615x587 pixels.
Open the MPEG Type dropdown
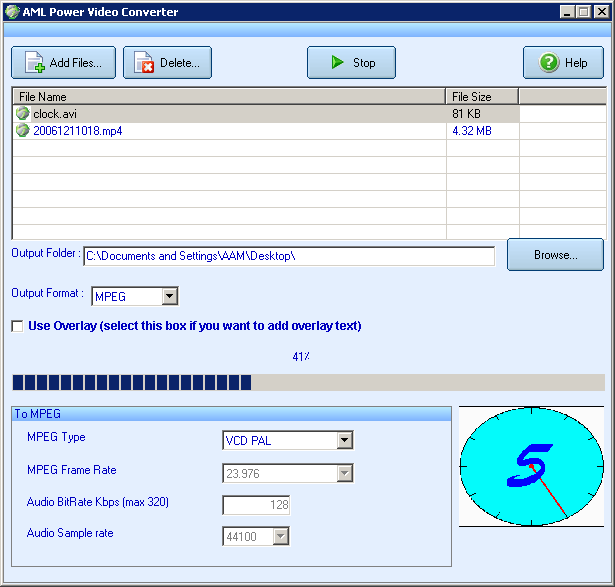click(344, 440)
